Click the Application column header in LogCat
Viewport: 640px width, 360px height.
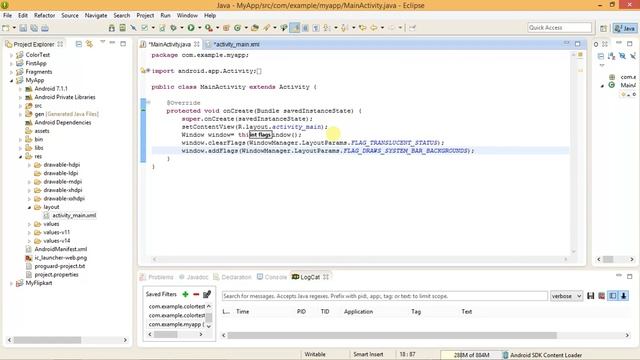pyautogui.click(x=358, y=311)
